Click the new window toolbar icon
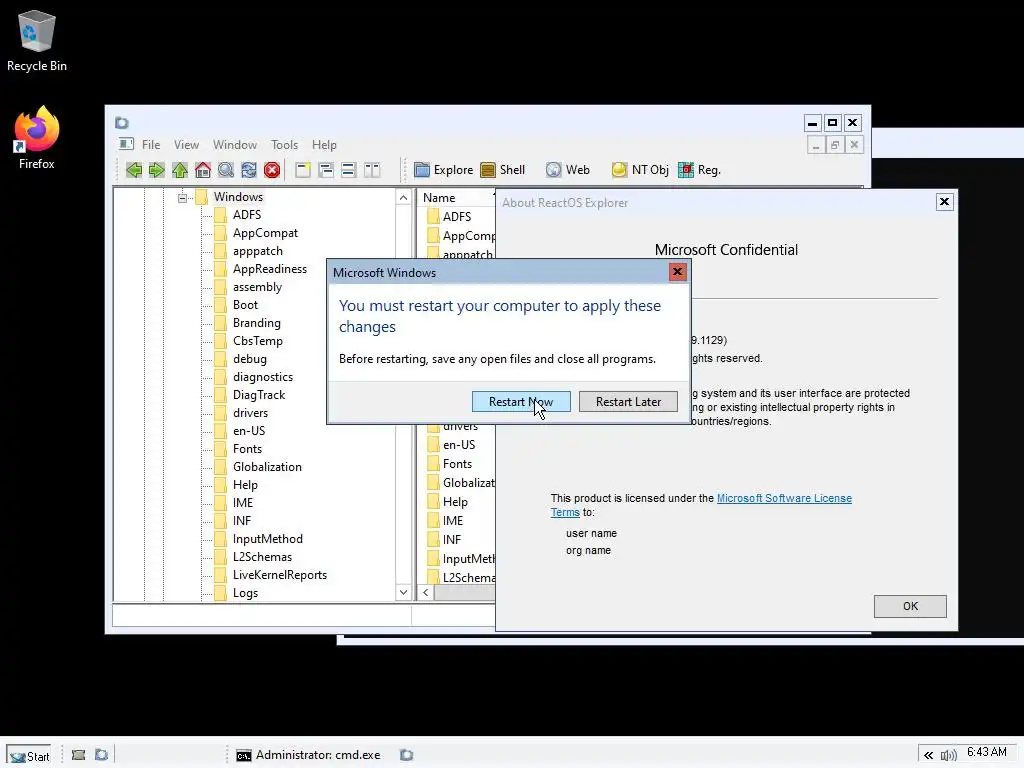 [x=303, y=170]
